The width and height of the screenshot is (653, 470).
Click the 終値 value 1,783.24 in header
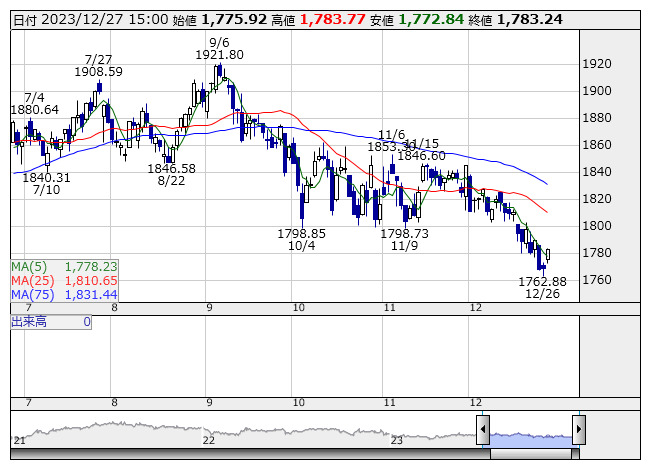click(x=530, y=20)
